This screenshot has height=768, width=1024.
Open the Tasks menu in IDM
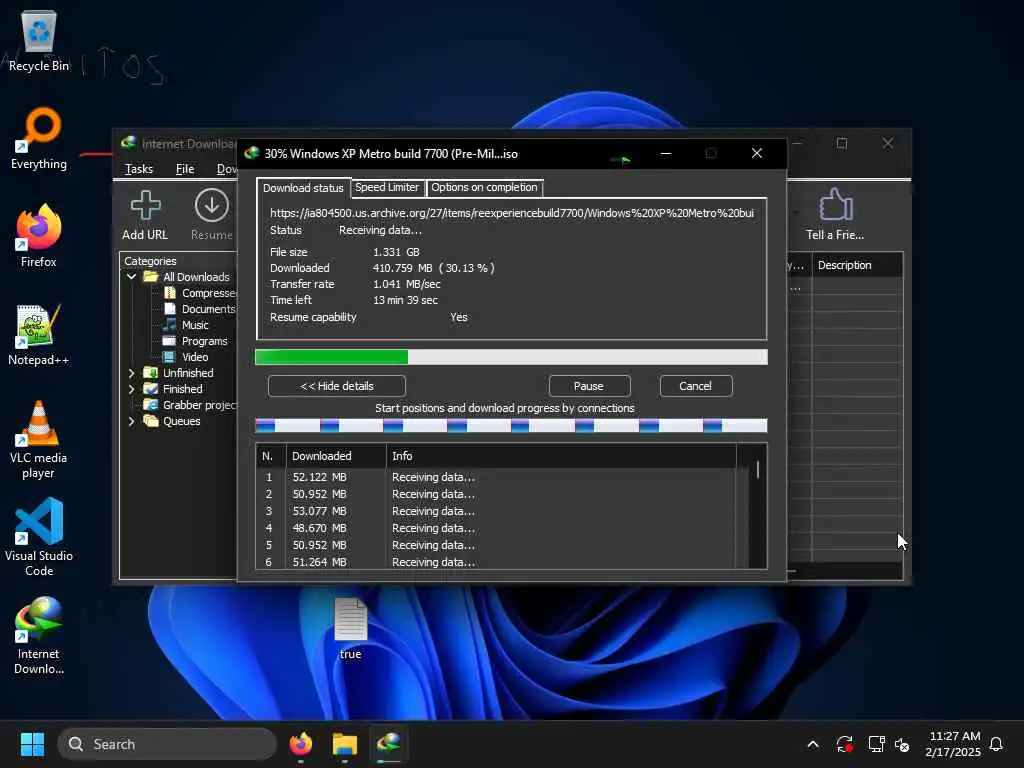point(139,169)
